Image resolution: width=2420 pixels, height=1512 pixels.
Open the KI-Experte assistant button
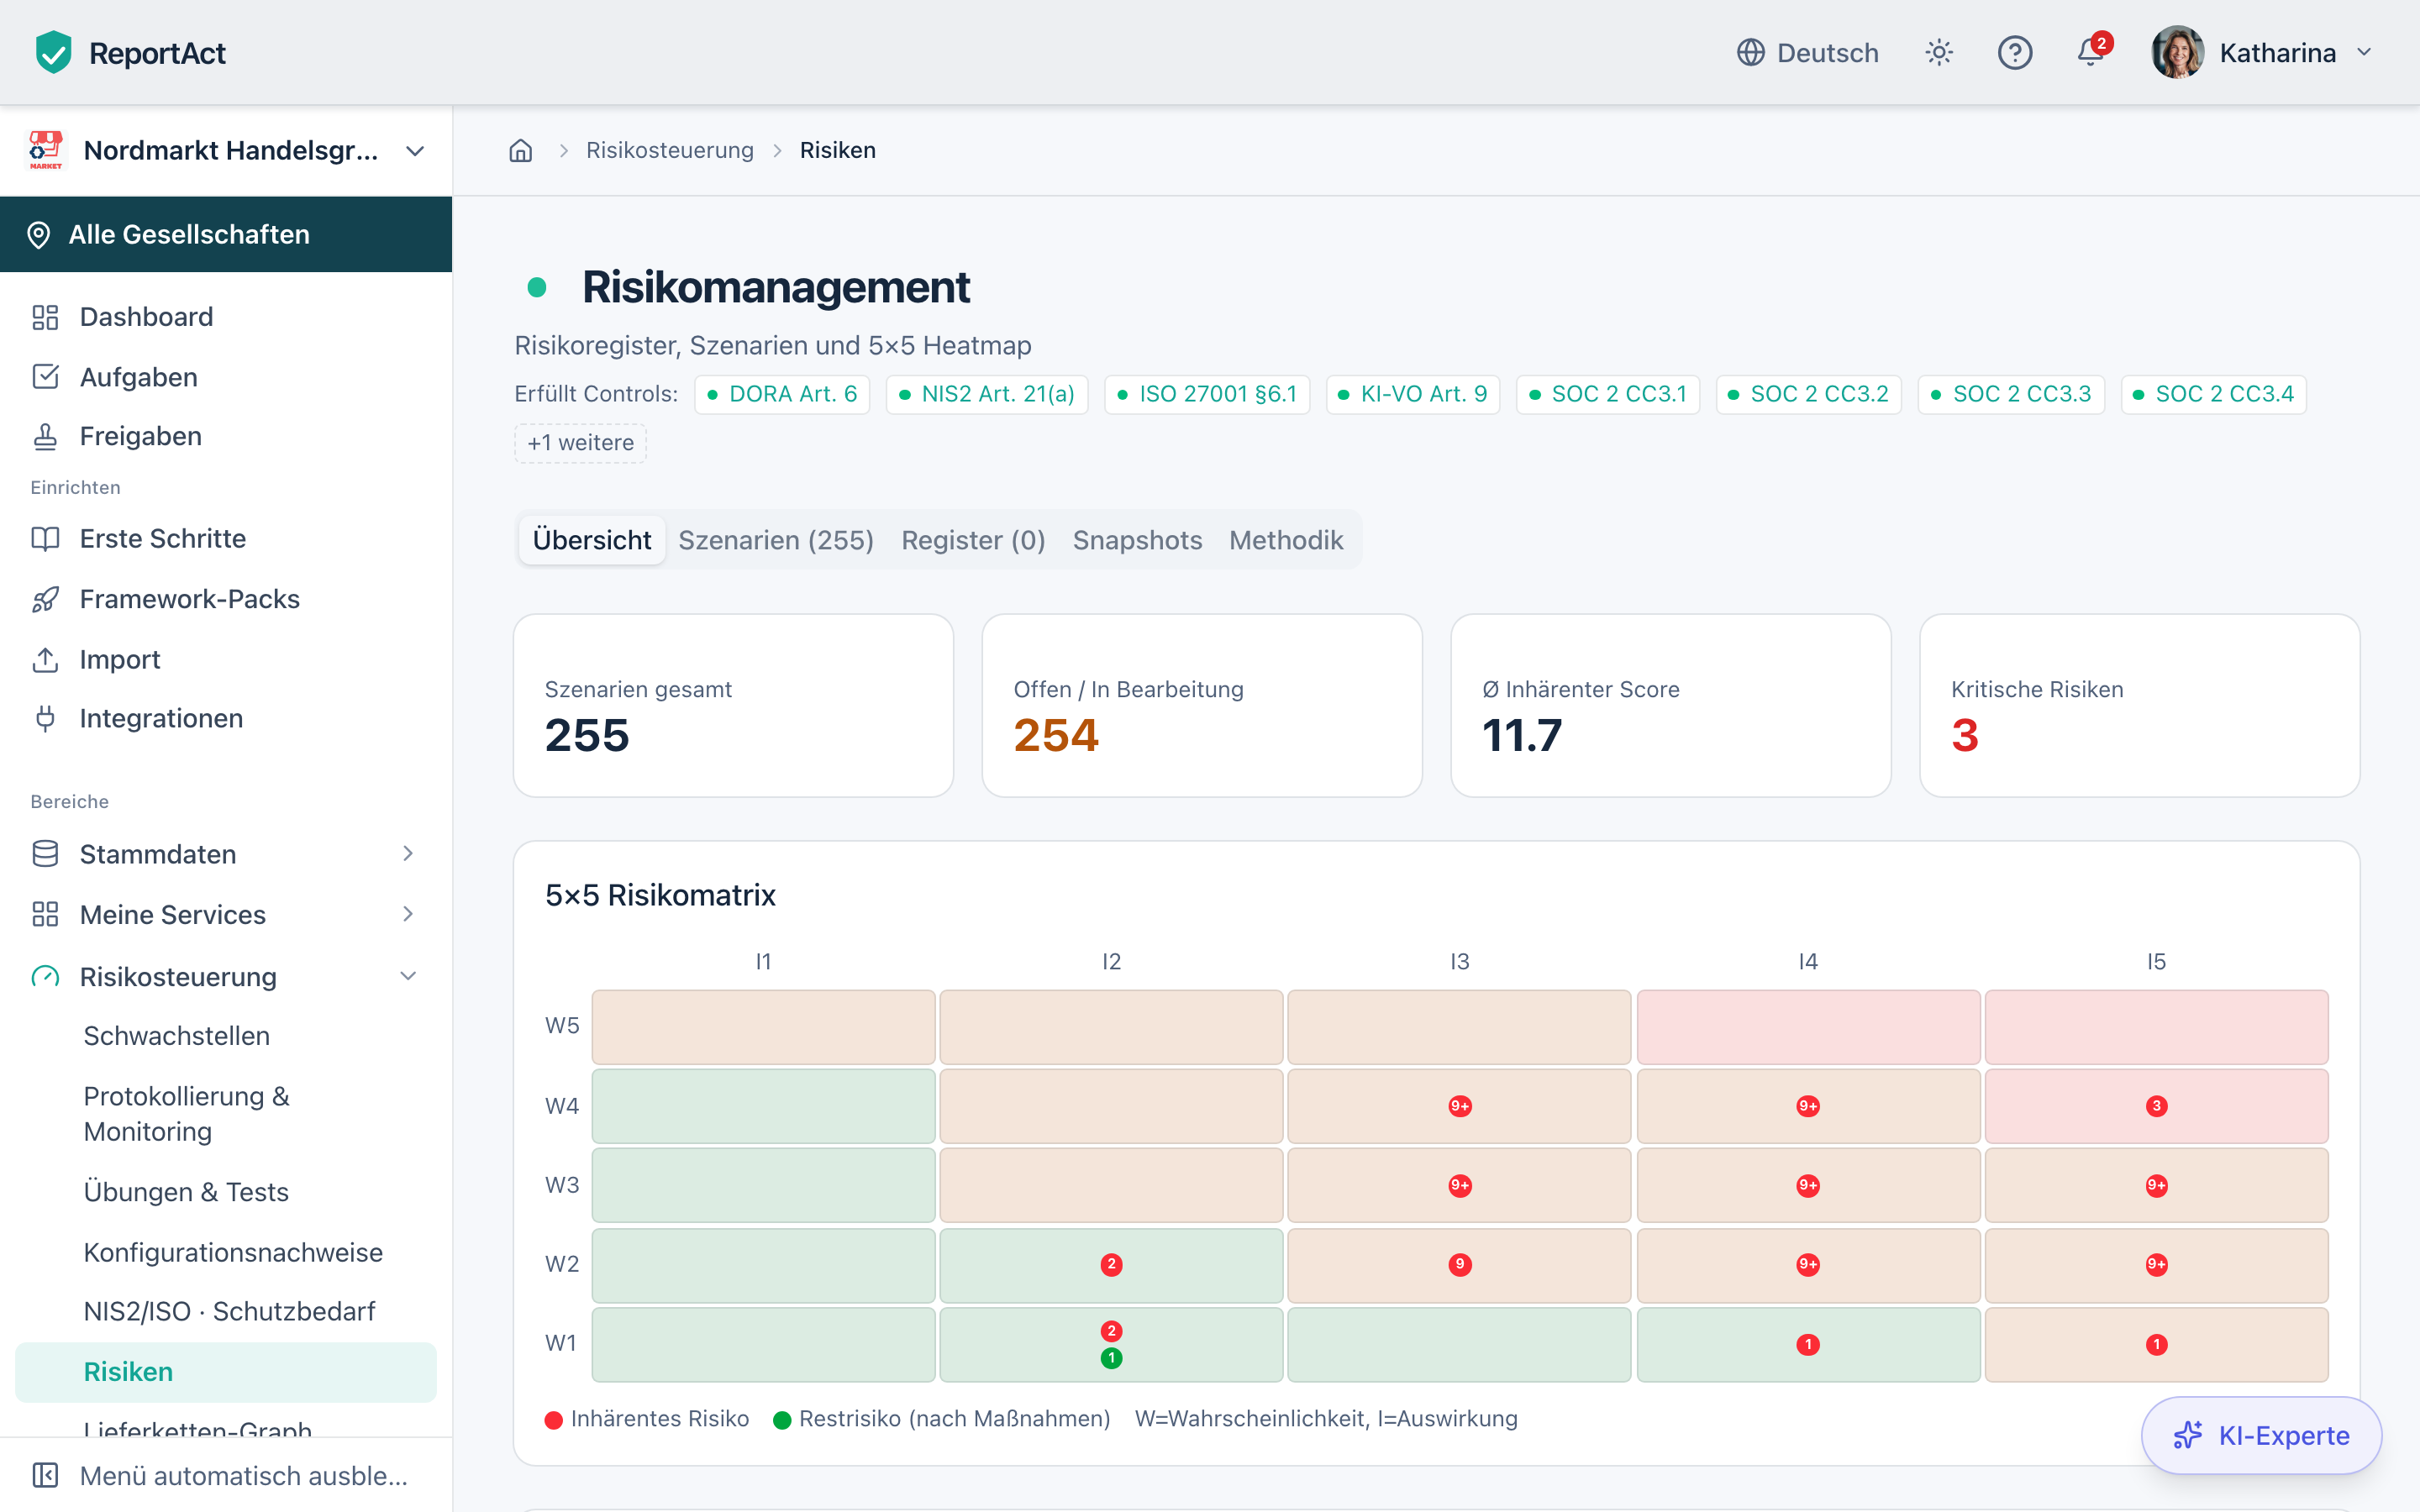tap(2261, 1435)
